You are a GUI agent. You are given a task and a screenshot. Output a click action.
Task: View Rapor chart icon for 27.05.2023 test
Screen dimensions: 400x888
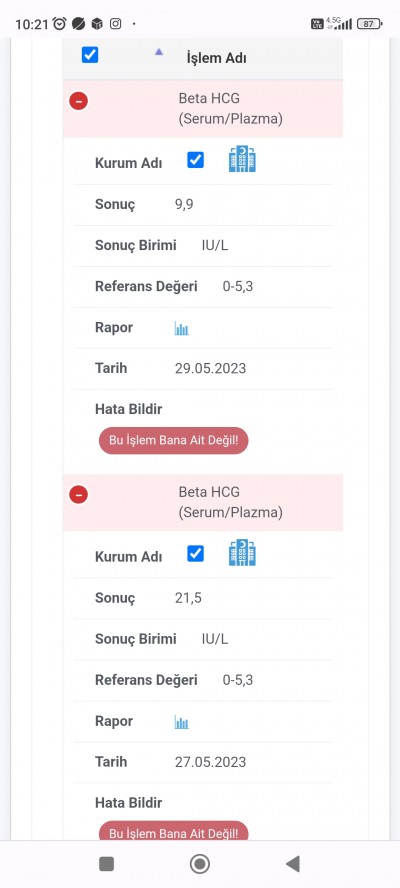tap(181, 722)
